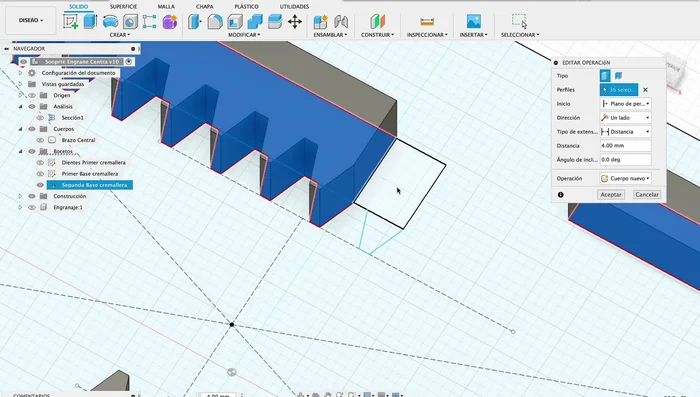Open the Operación Cuerpo nuevo dropdown
The width and height of the screenshot is (700, 397).
tap(625, 178)
